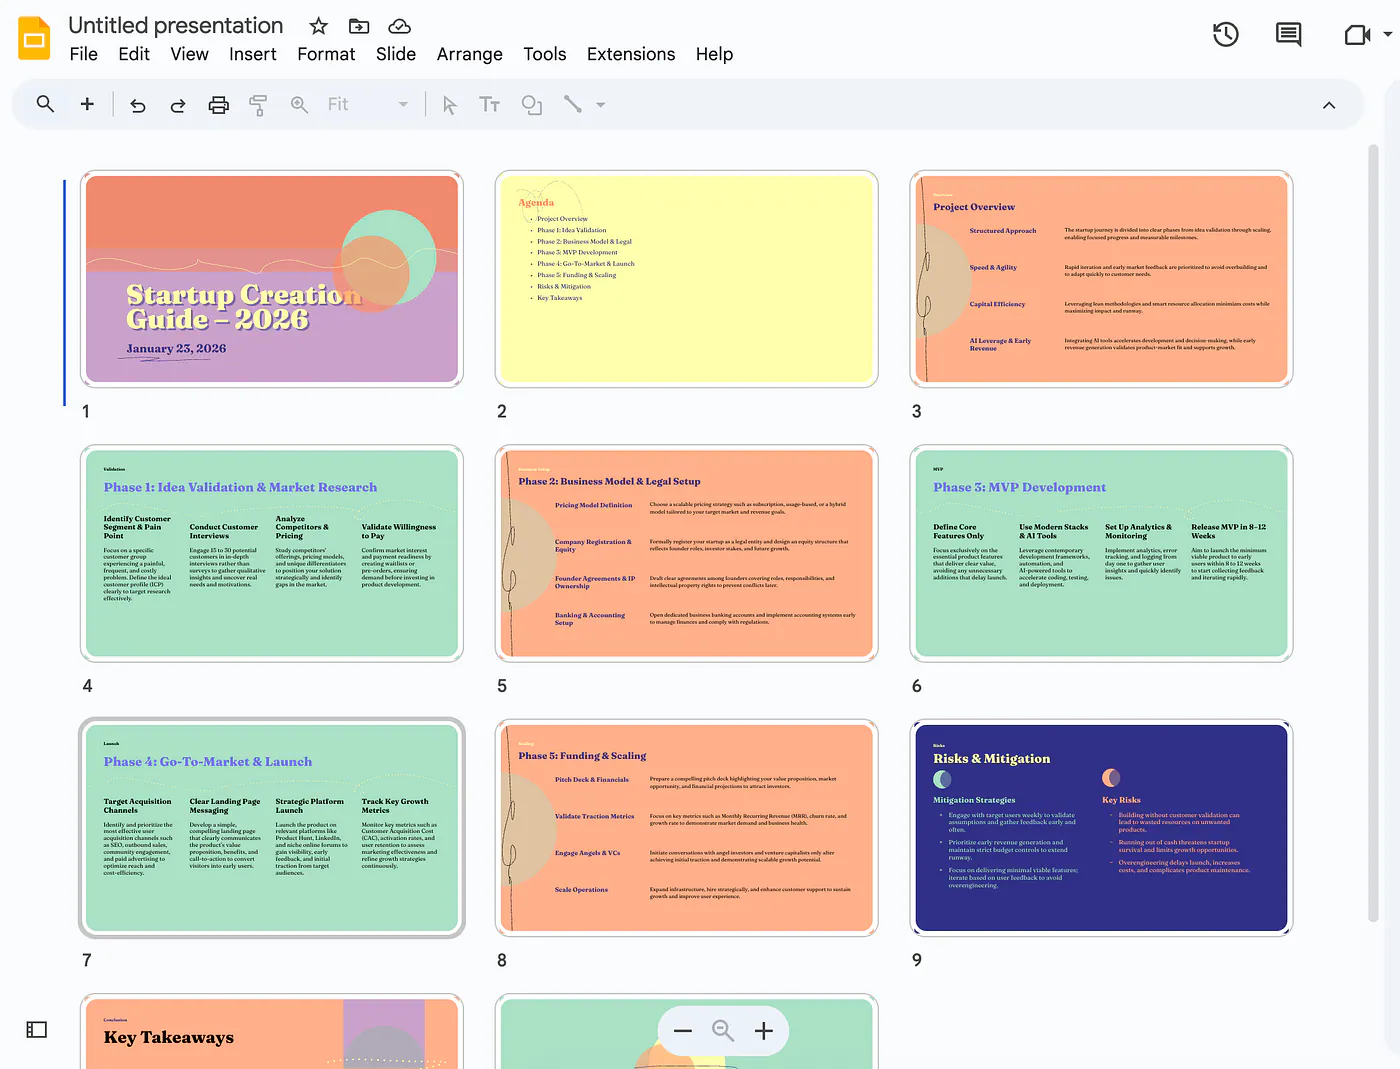Image resolution: width=1400 pixels, height=1069 pixels.
Task: Click the move to folder icon
Action: tap(359, 26)
